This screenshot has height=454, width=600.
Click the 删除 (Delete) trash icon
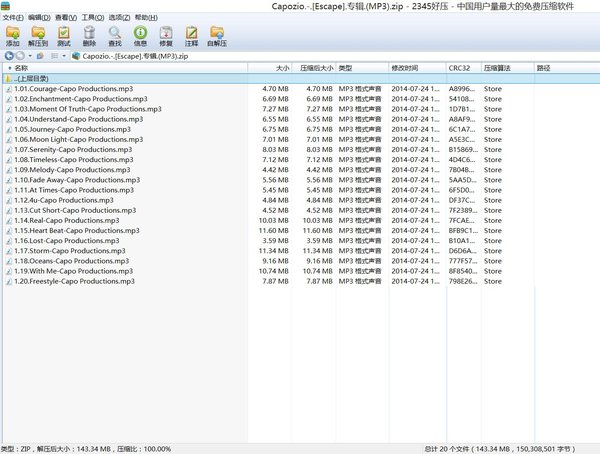[89, 37]
